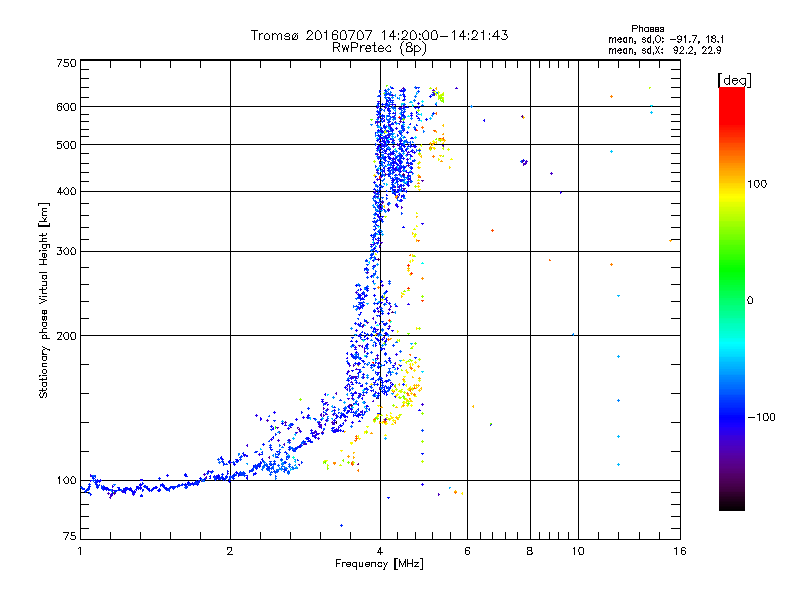Click the black bottom end of the colorbar
Screen dimensions: 800x600
(x=732, y=503)
